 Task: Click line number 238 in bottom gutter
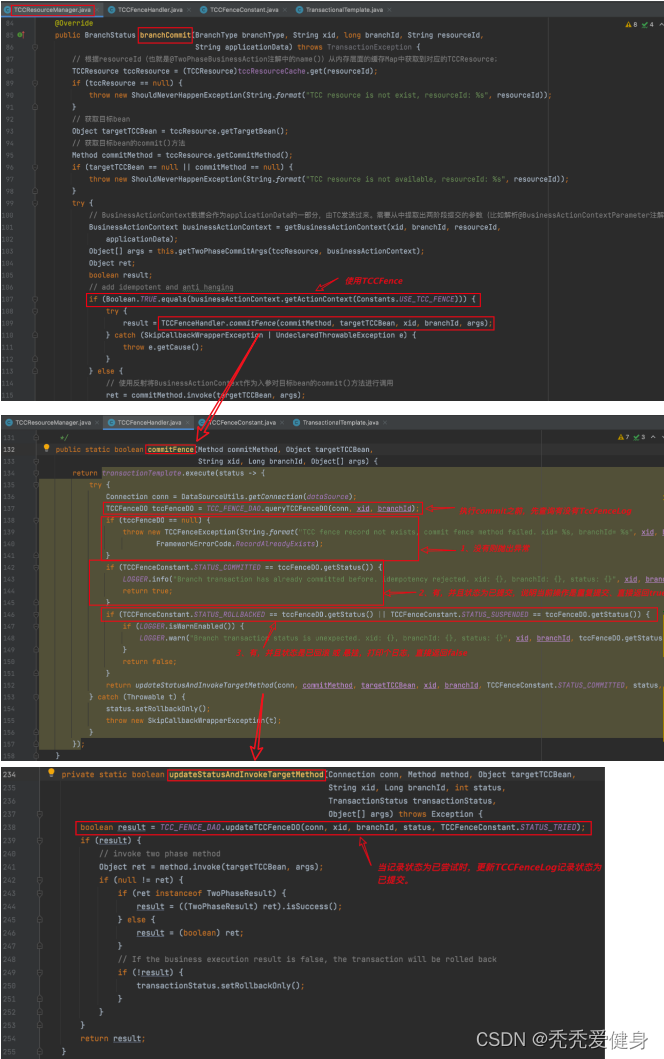click(x=9, y=827)
